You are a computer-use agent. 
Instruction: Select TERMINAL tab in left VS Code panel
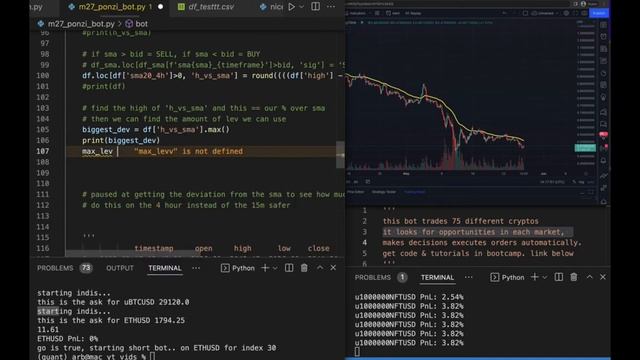pyautogui.click(x=164, y=268)
